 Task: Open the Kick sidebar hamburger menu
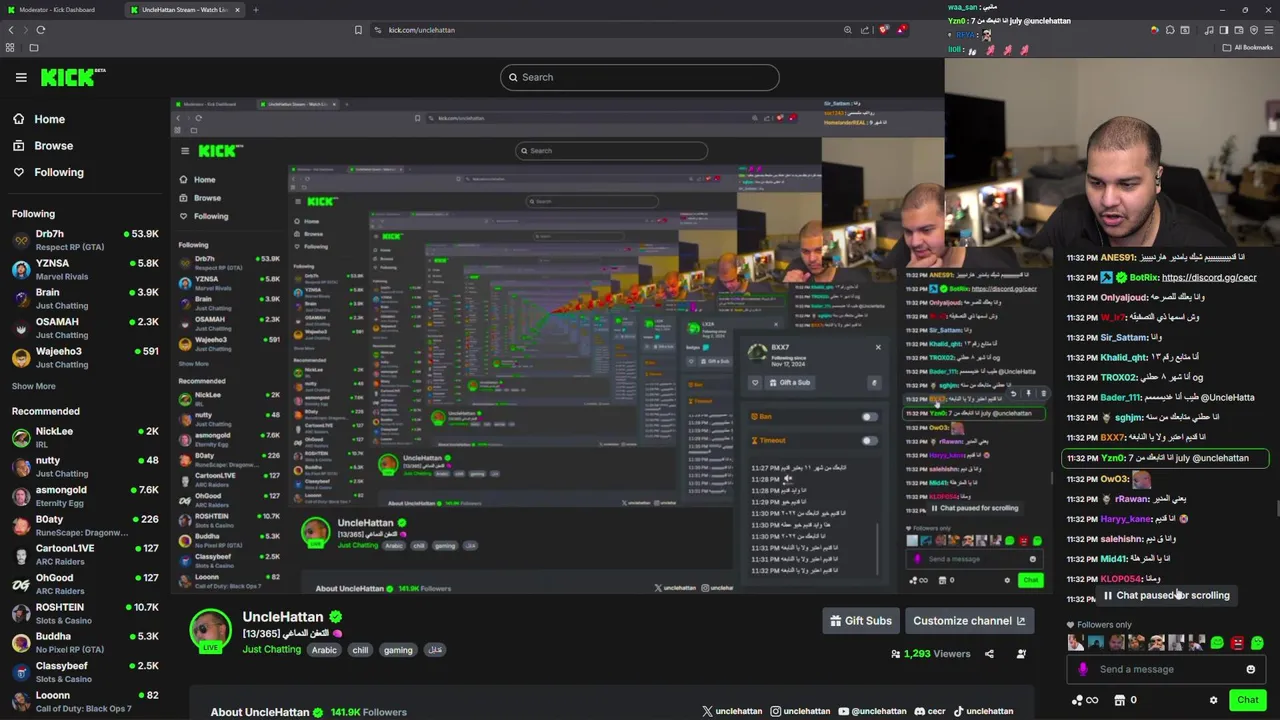[21, 77]
